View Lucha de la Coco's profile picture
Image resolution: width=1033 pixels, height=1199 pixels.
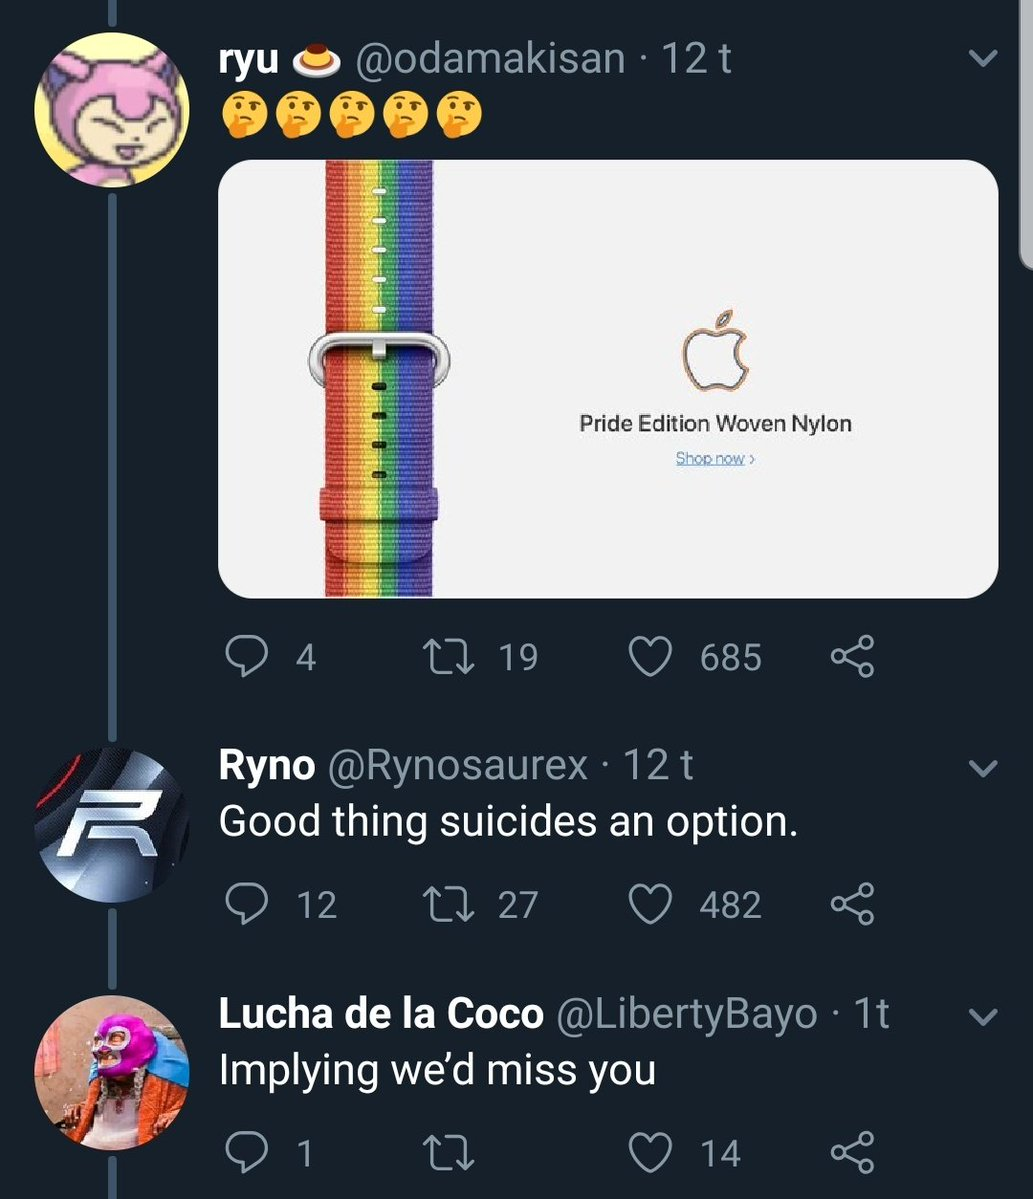coord(111,1071)
